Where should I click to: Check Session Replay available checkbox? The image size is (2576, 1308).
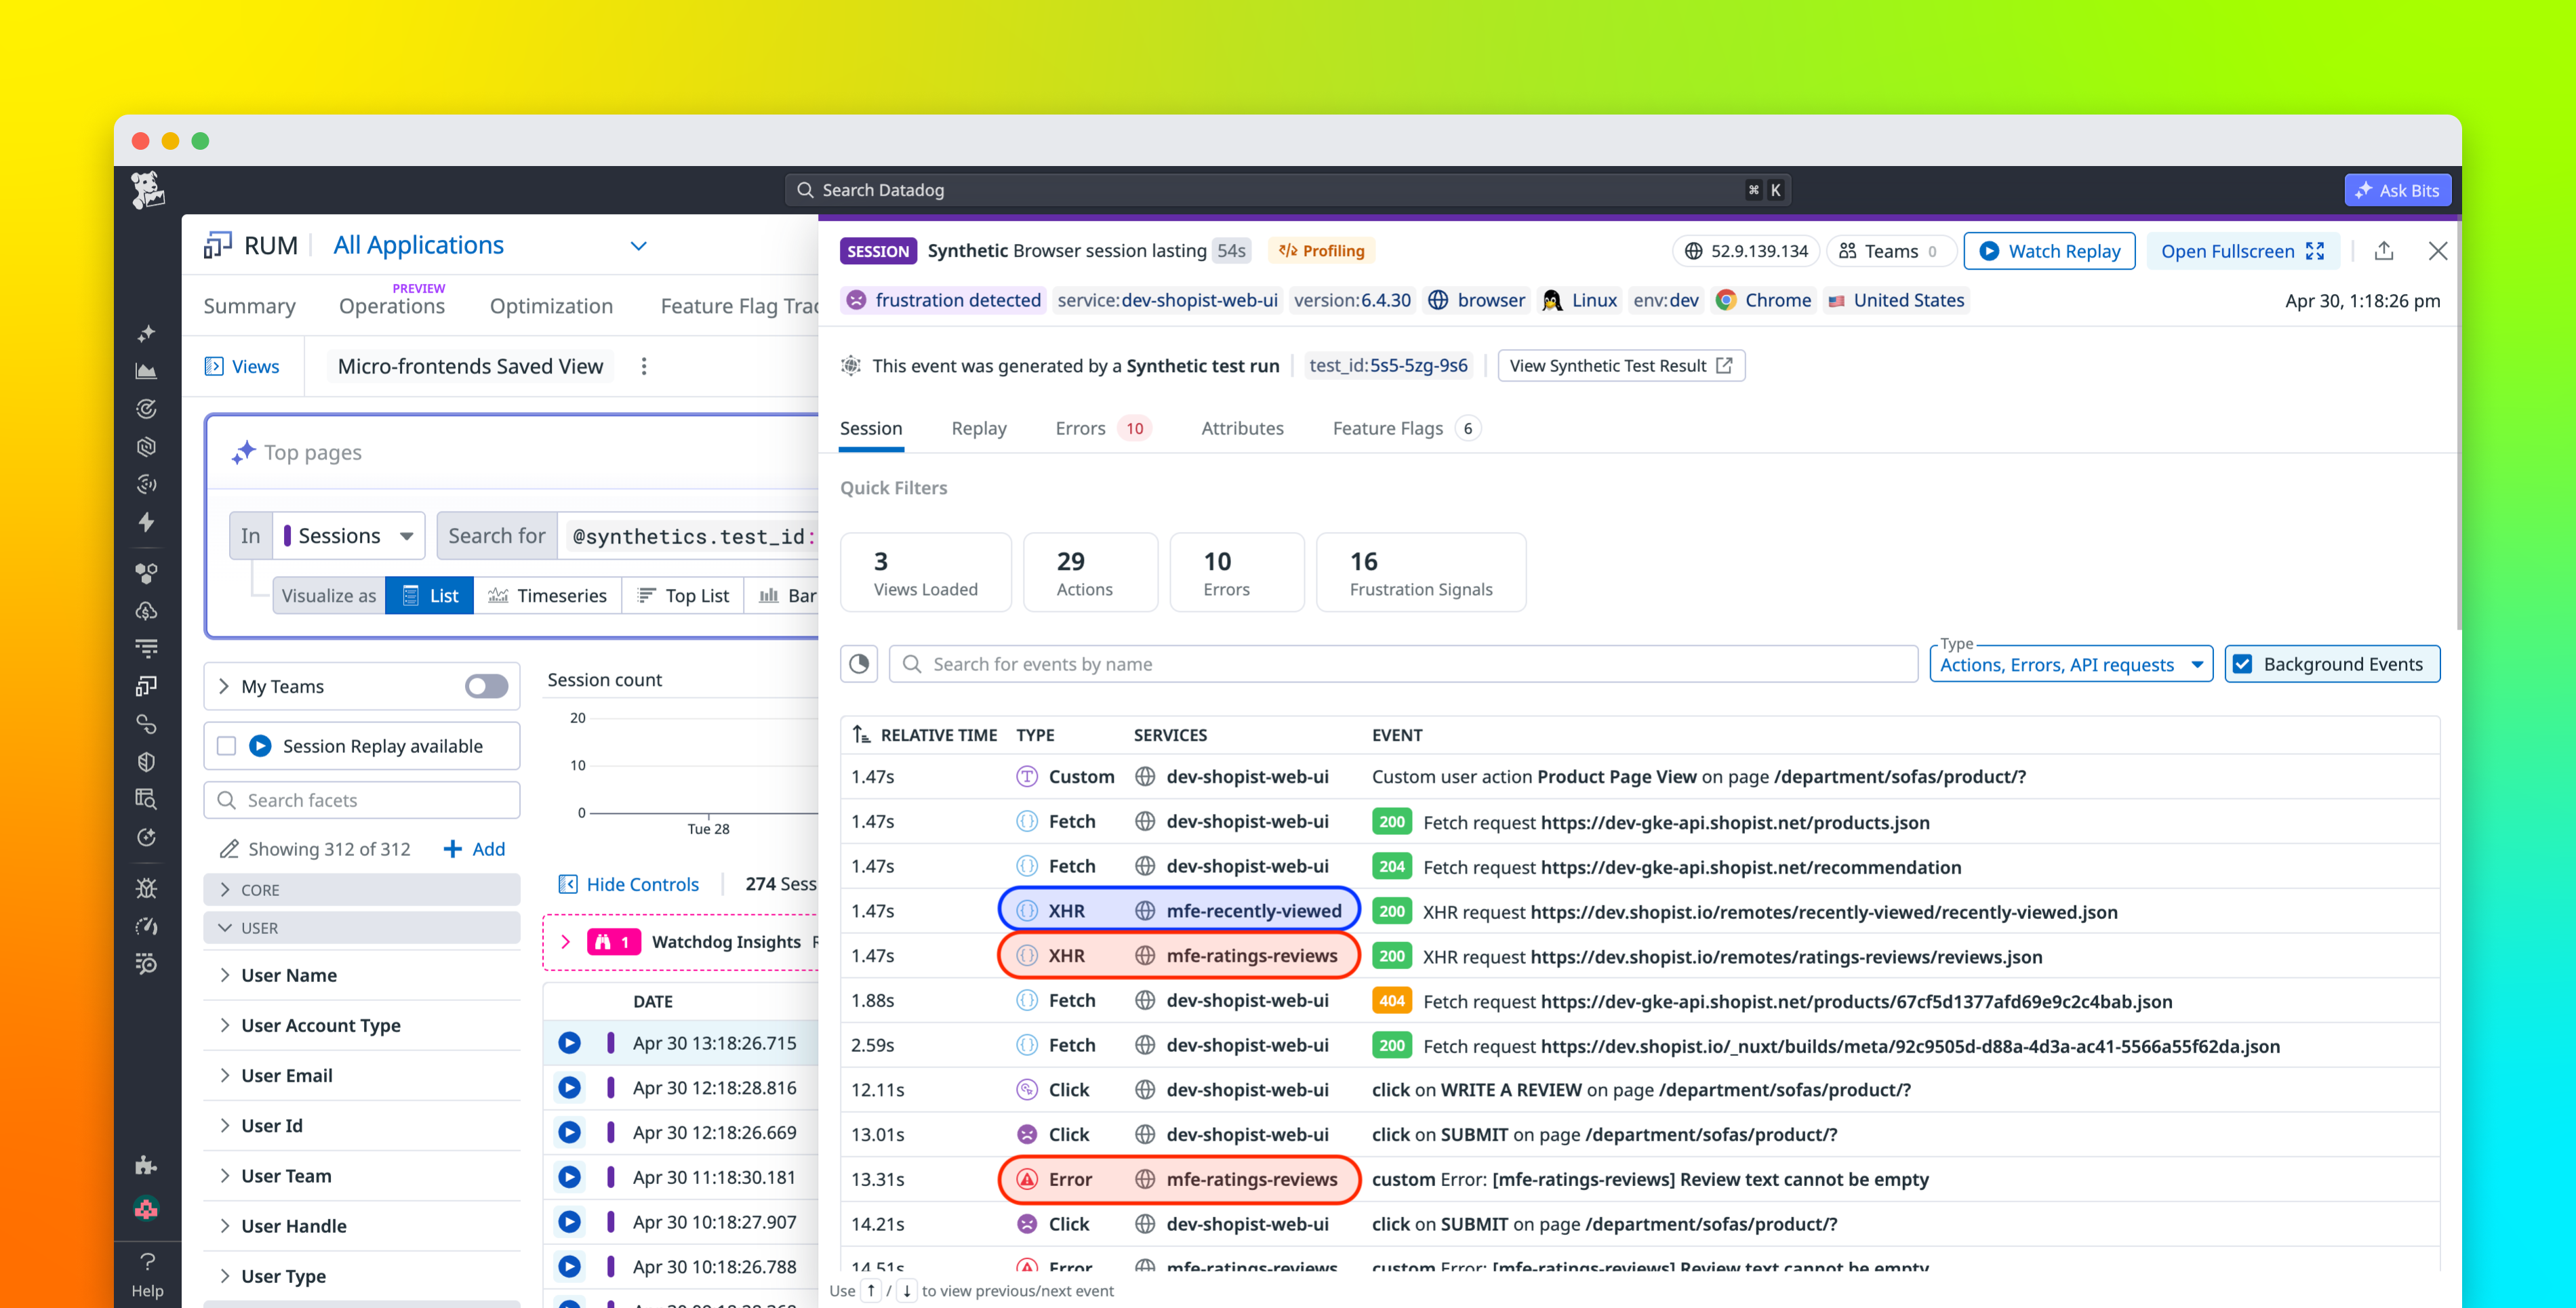pyautogui.click(x=227, y=746)
